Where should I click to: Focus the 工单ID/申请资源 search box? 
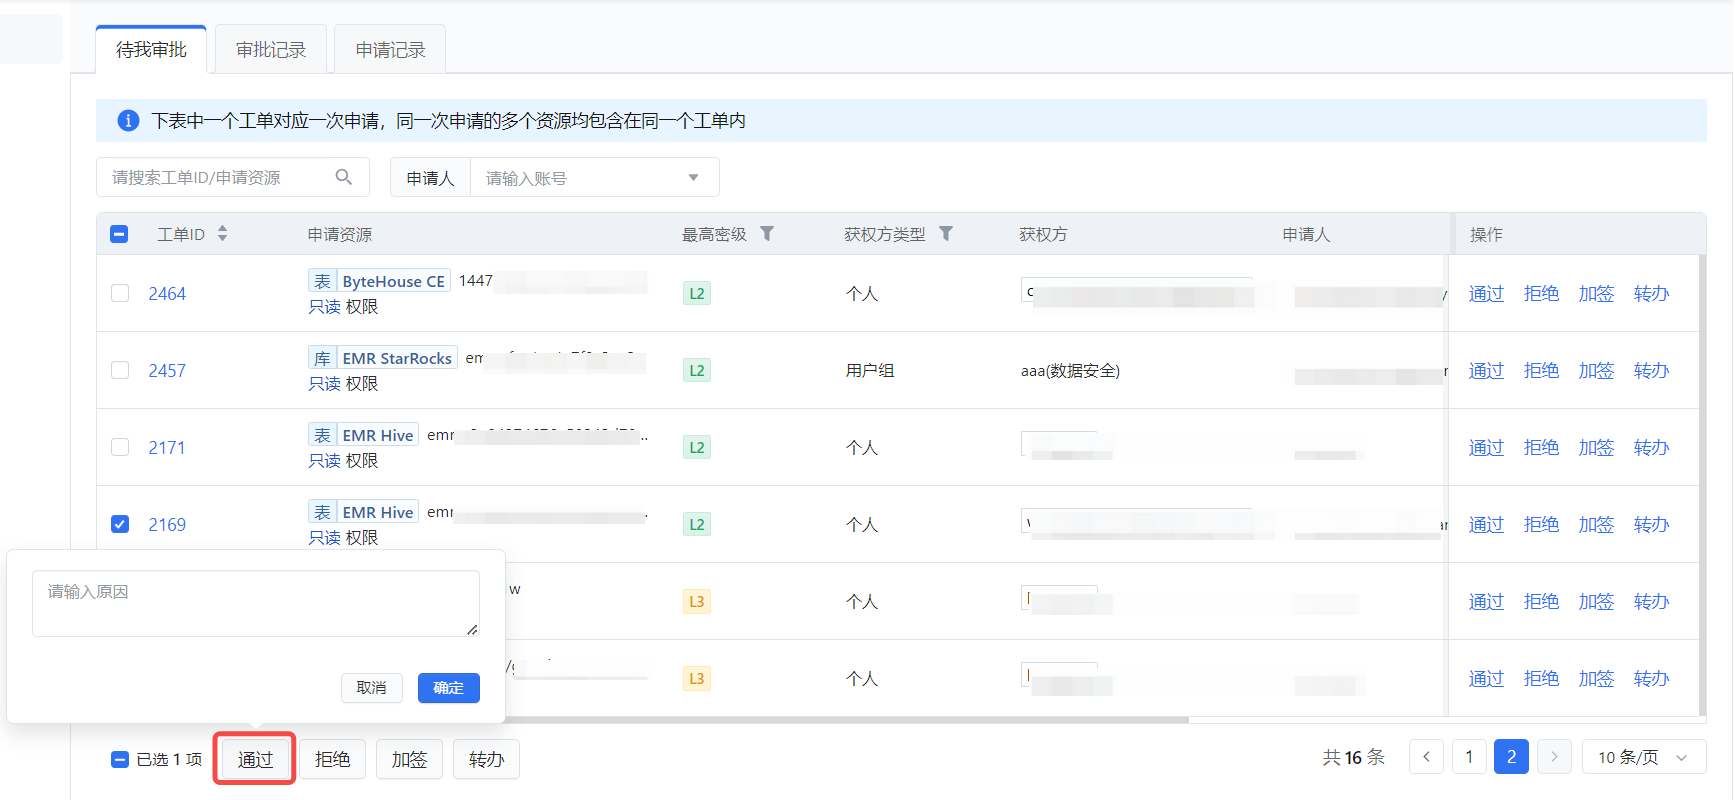tap(233, 177)
